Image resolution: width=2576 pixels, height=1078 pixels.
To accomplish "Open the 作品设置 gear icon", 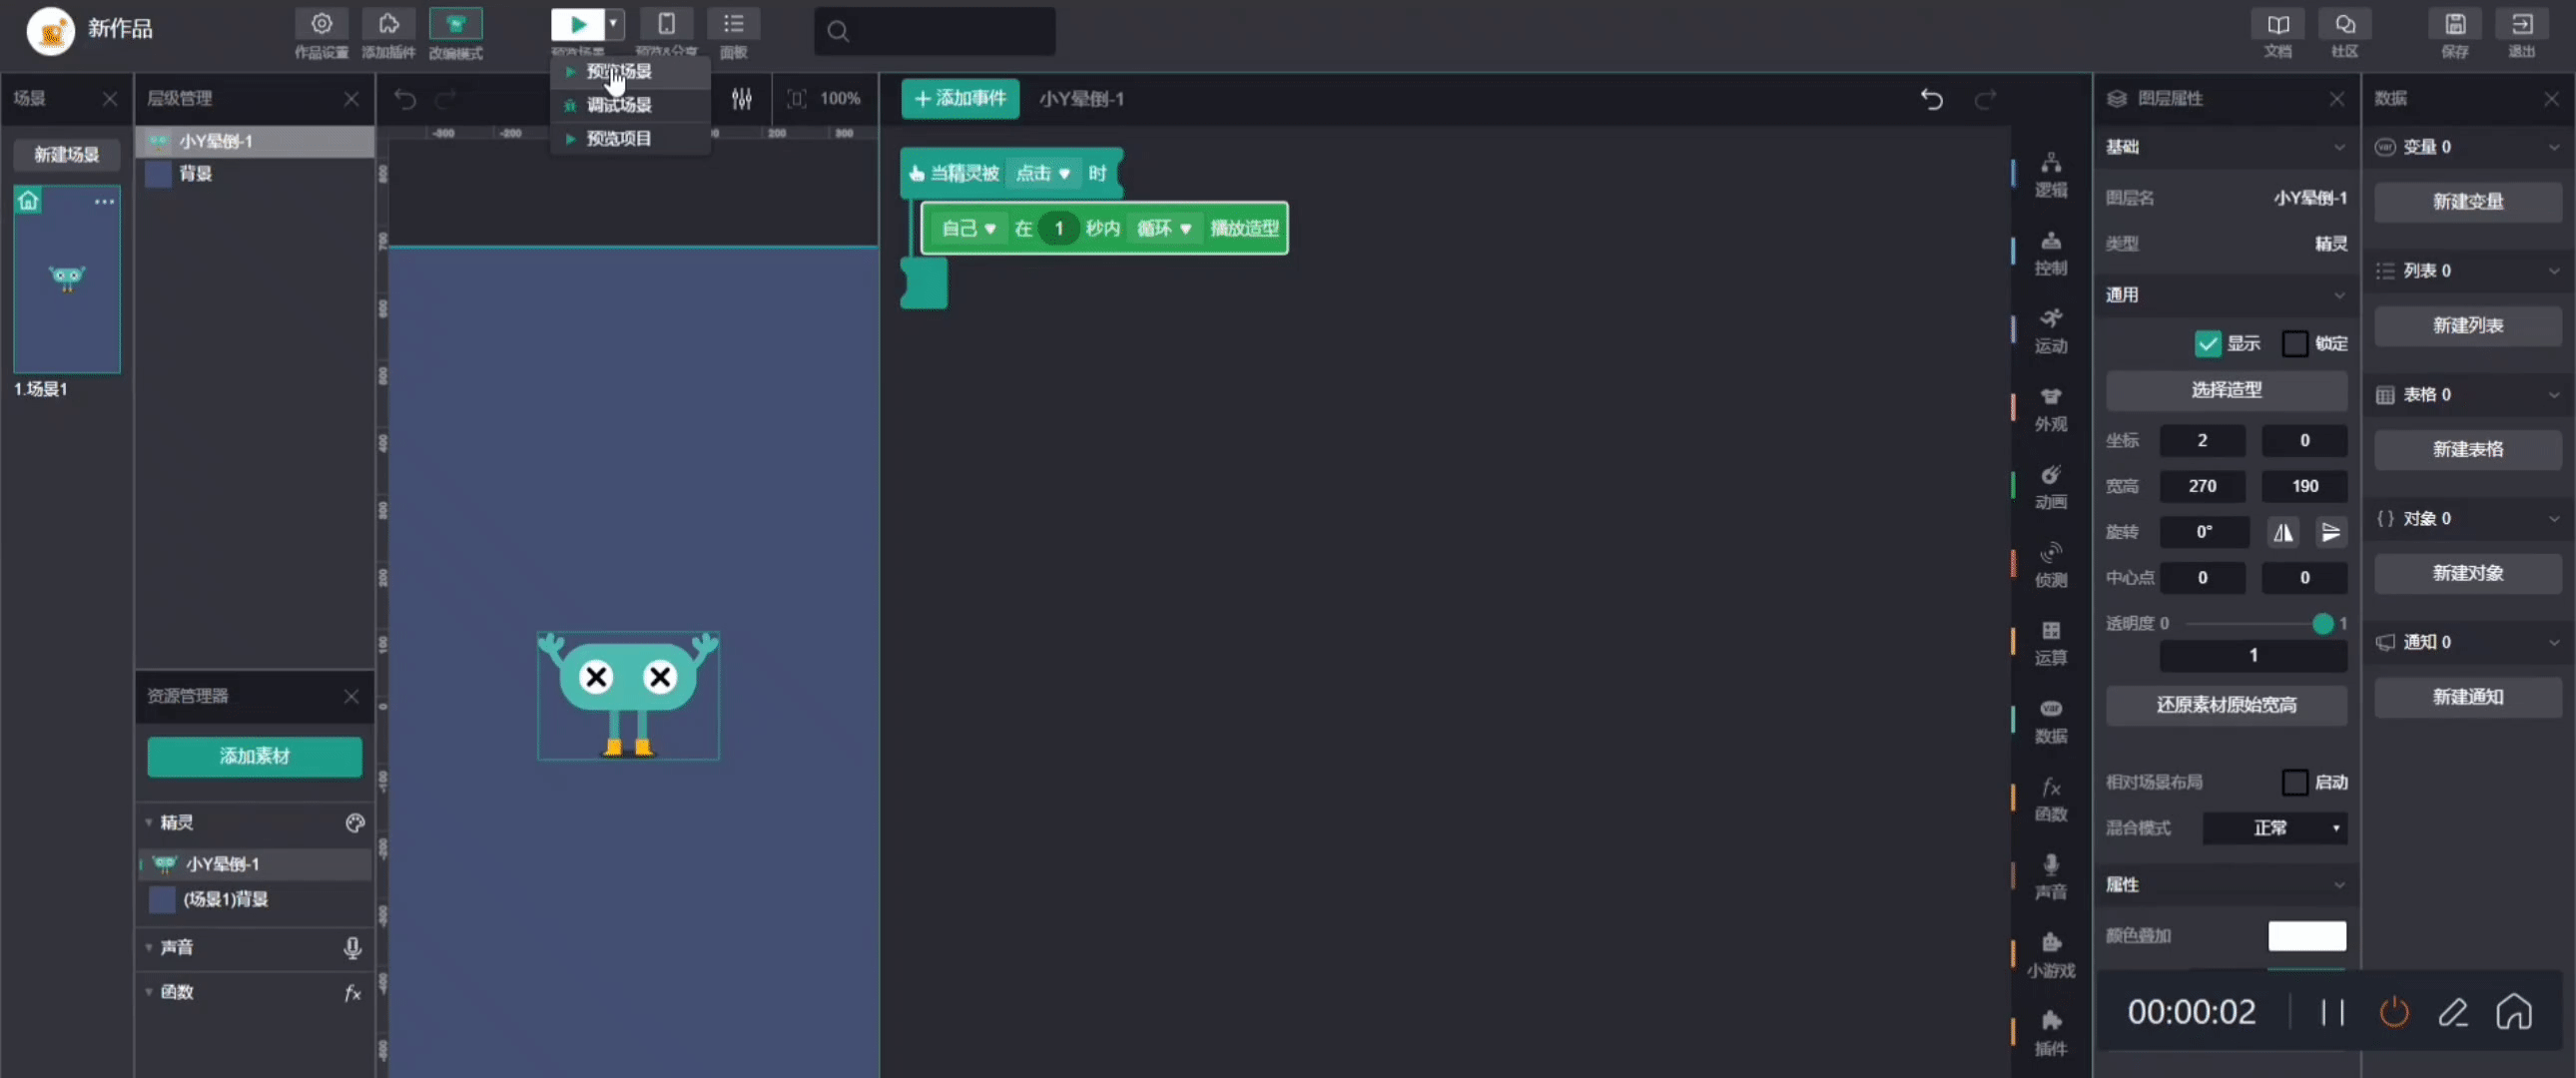I will tap(321, 24).
